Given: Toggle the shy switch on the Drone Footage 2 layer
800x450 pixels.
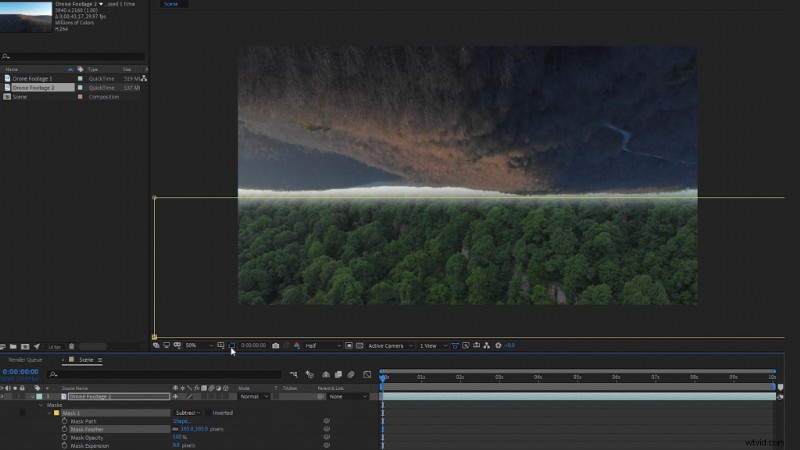Looking at the screenshot, I should pos(176,396).
